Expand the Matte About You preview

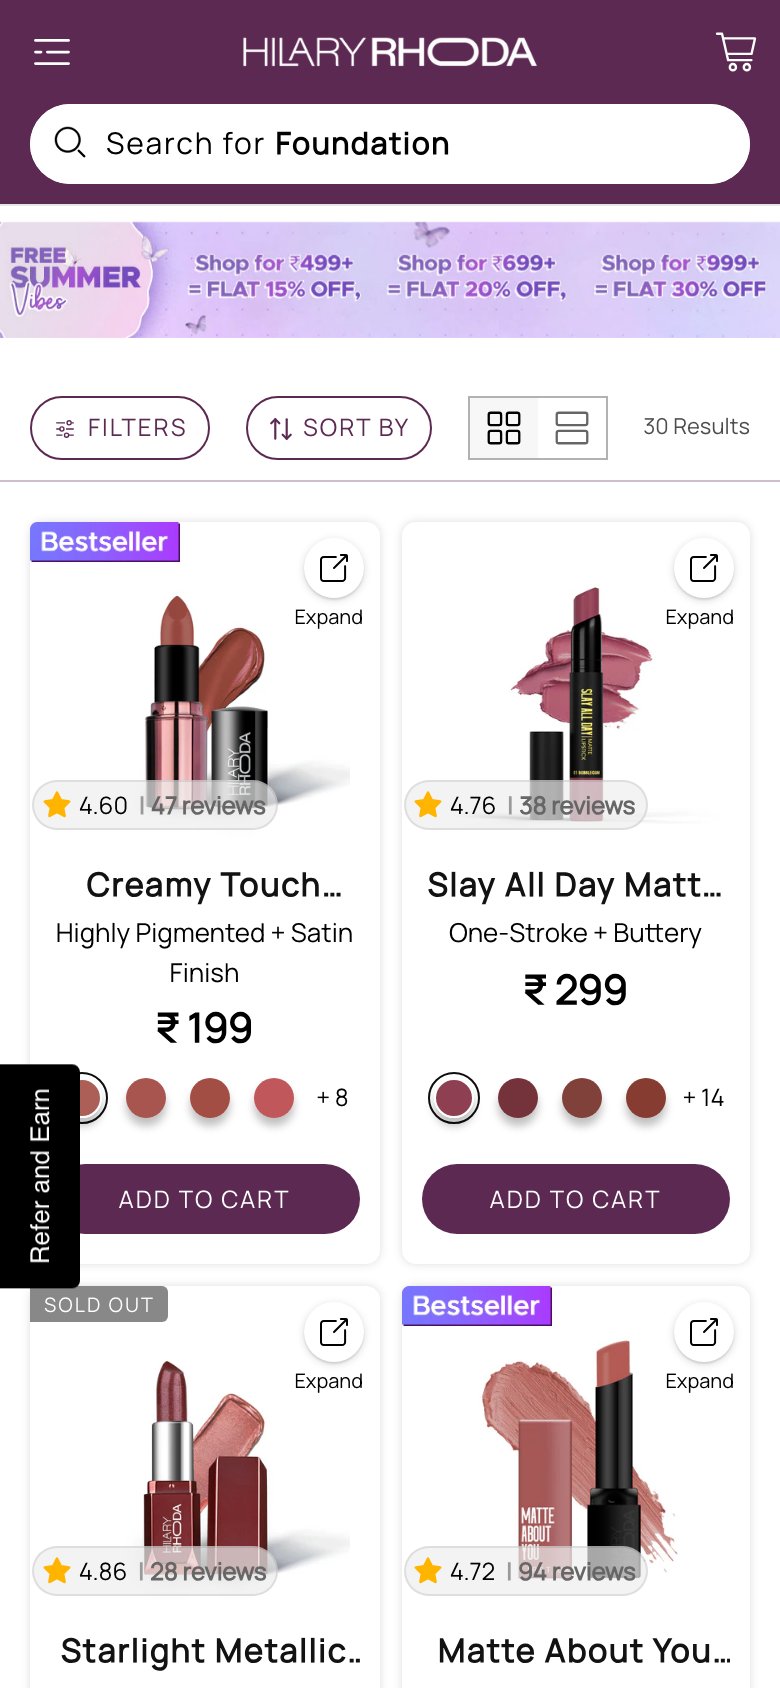coord(704,1332)
